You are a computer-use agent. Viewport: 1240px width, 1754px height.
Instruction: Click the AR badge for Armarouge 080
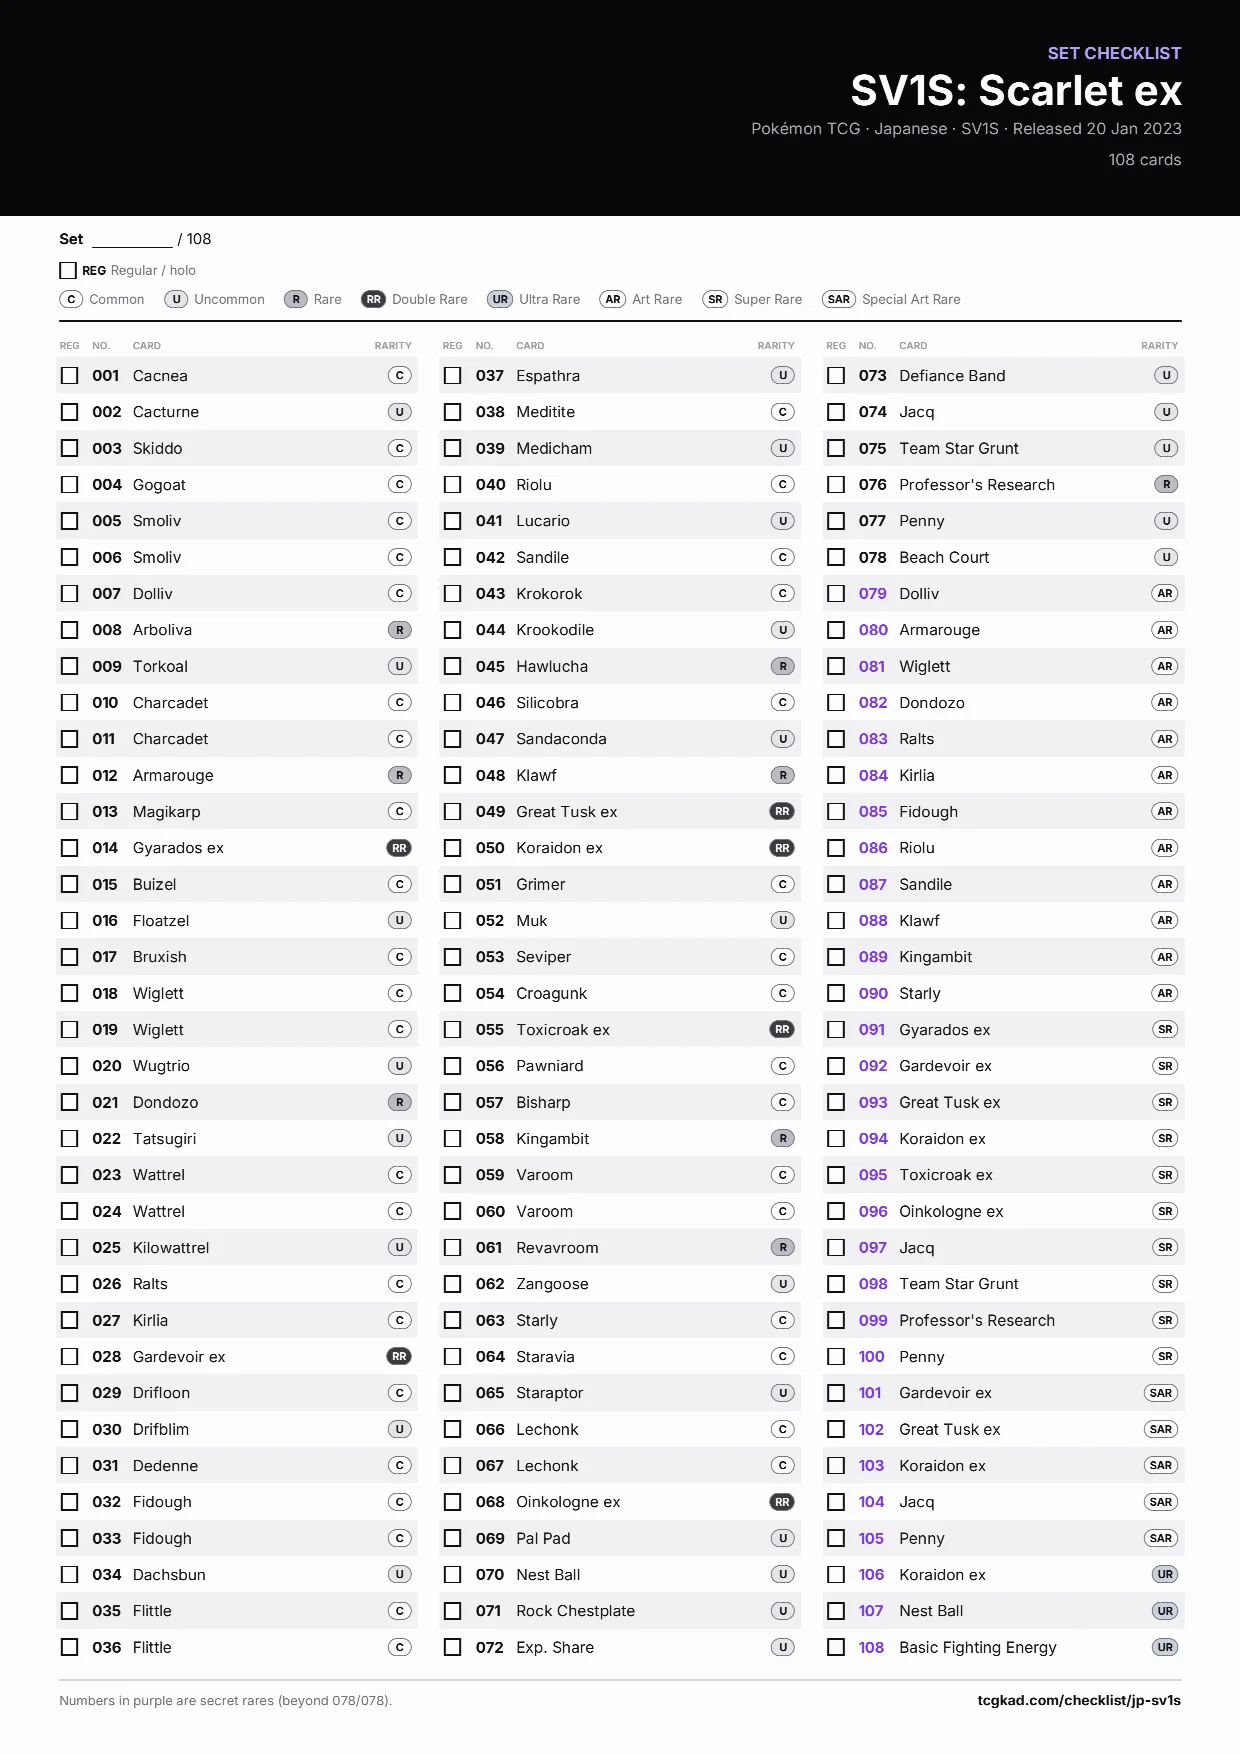pyautogui.click(x=1165, y=630)
